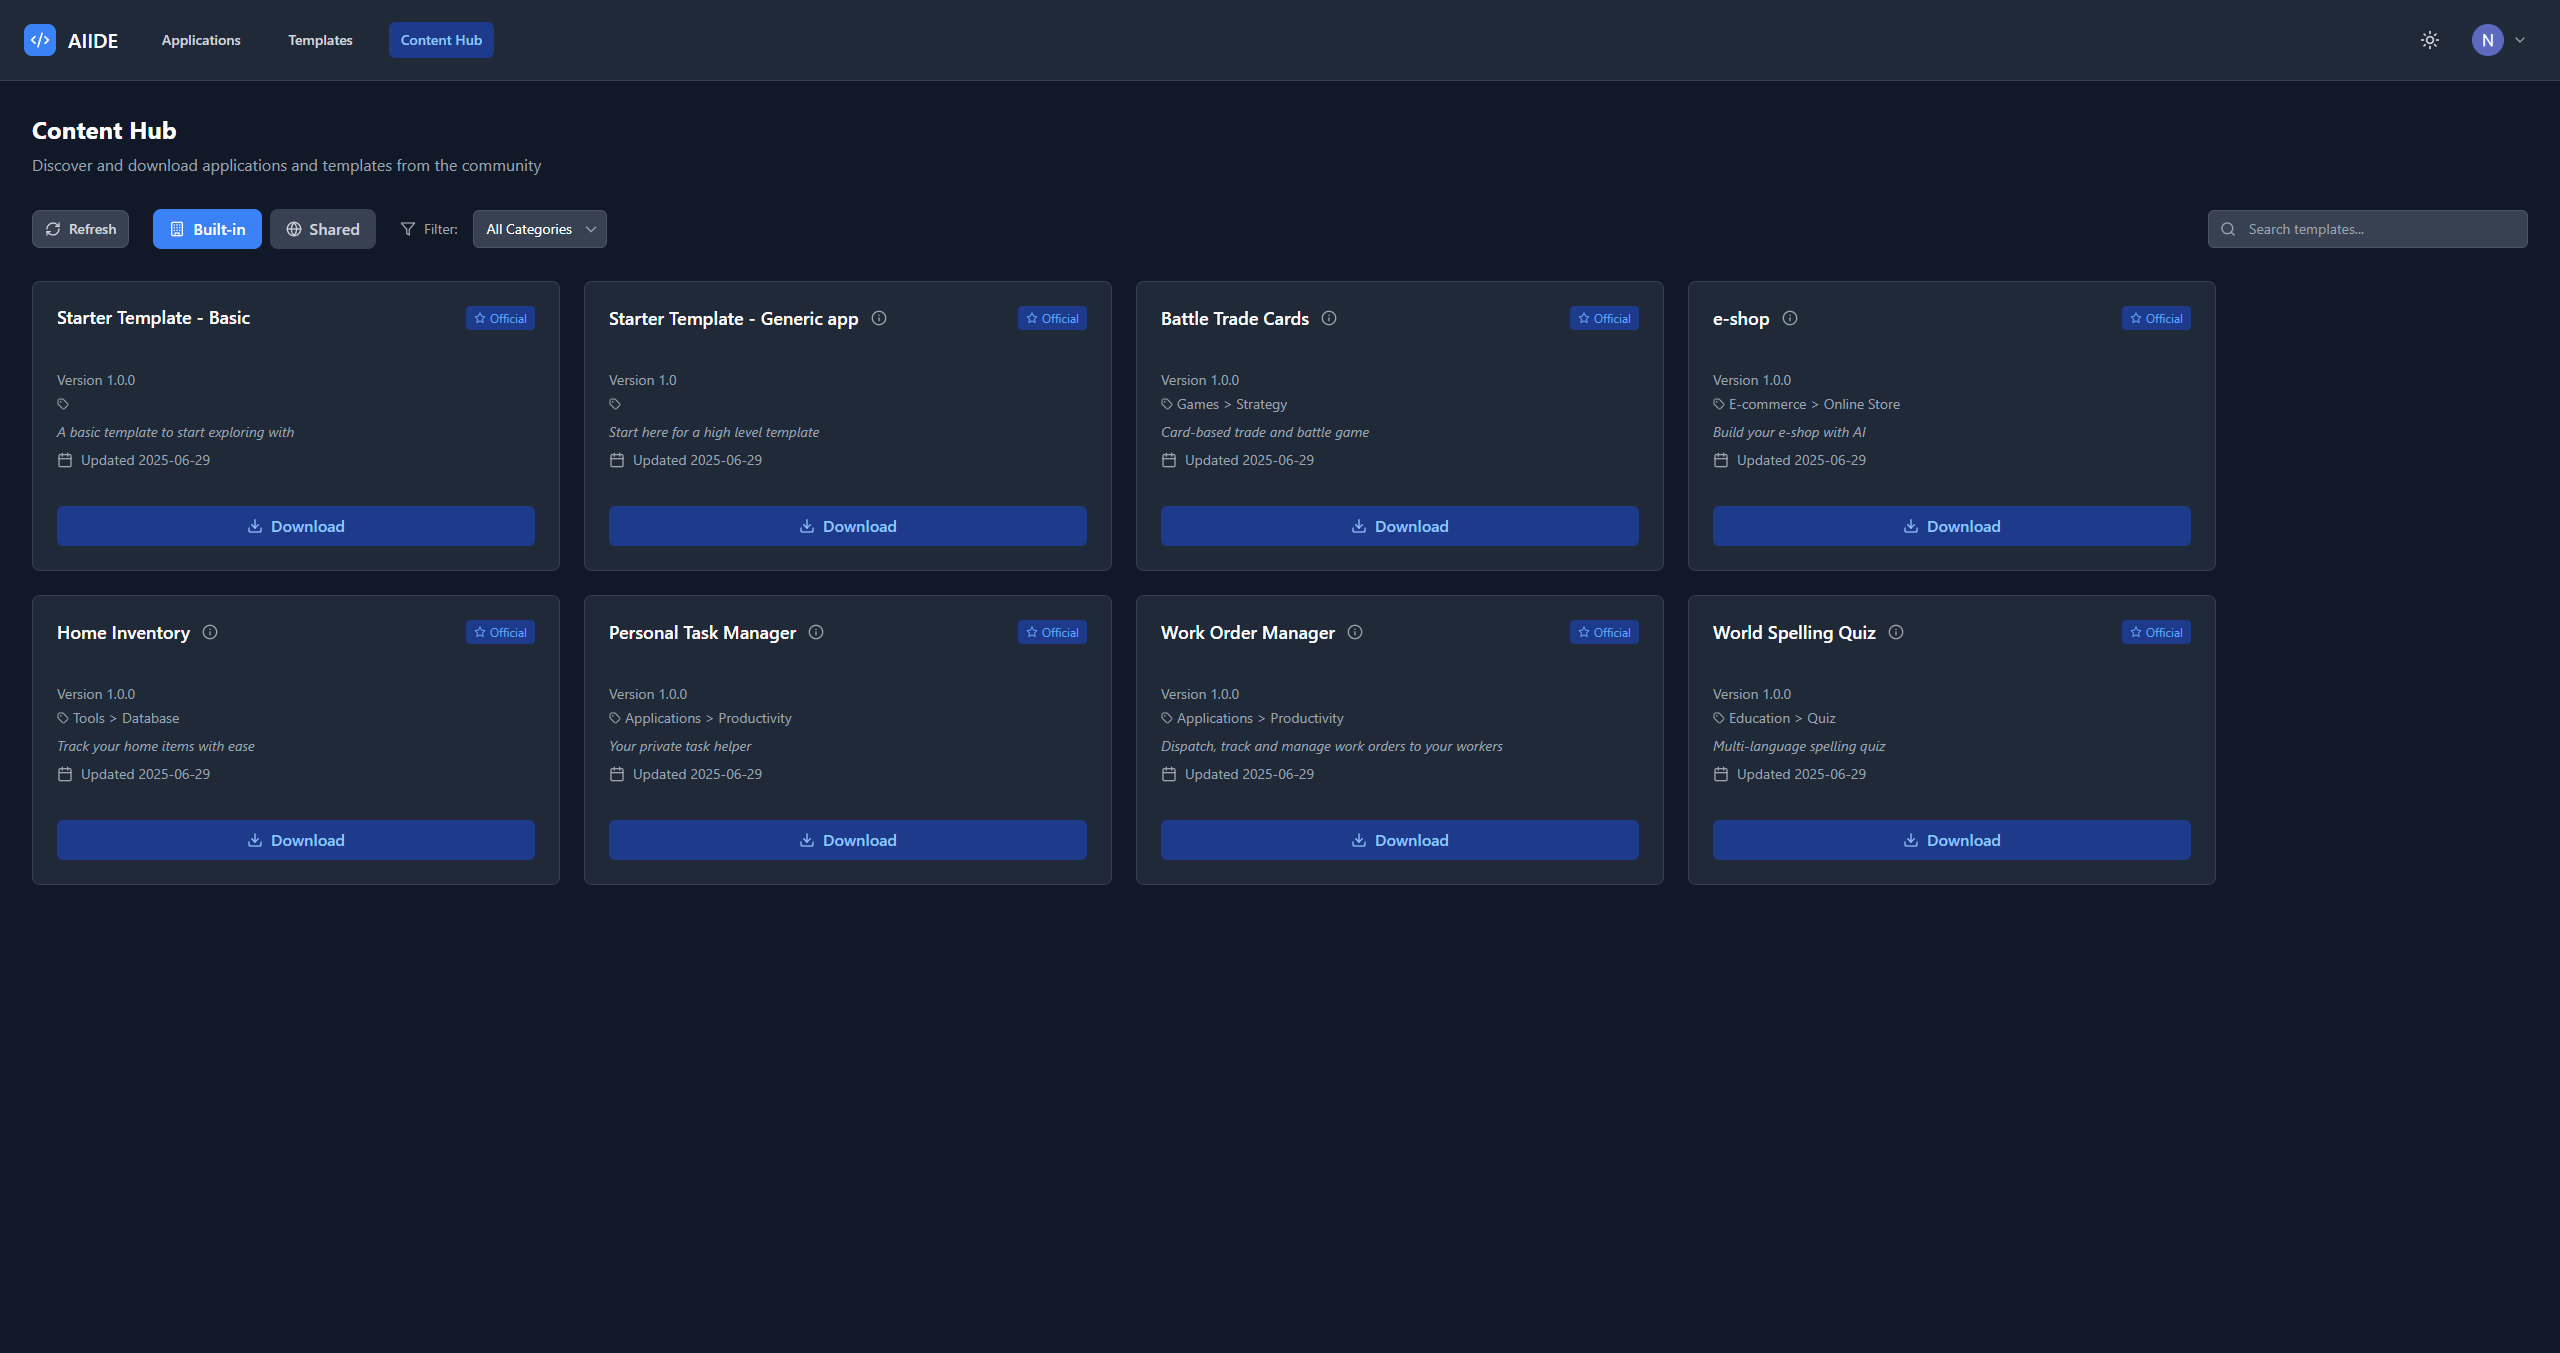Click World Spelling Quiz info icon
This screenshot has width=2560, height=1353.
(1896, 632)
